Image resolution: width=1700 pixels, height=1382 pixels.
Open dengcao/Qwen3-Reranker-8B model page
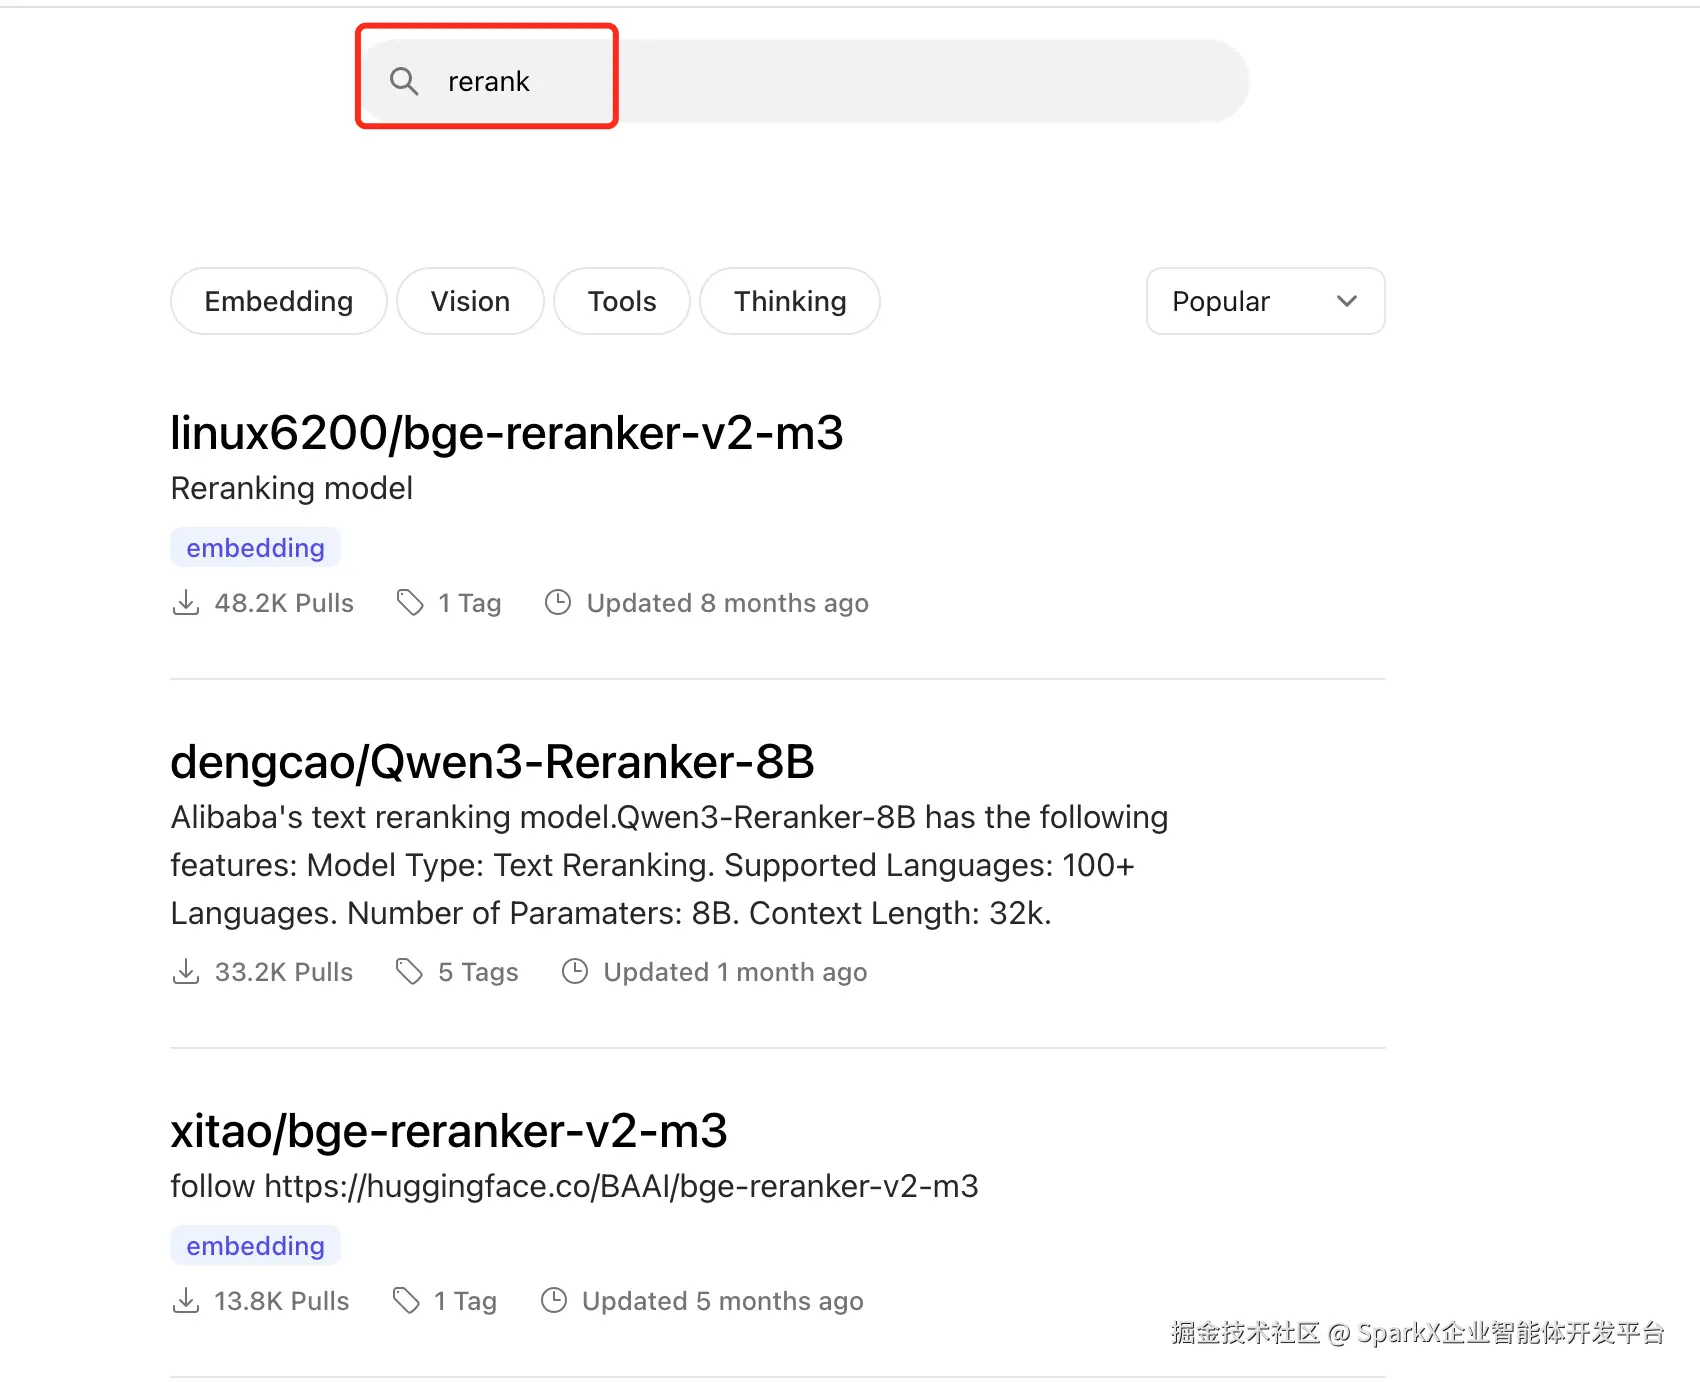click(492, 762)
